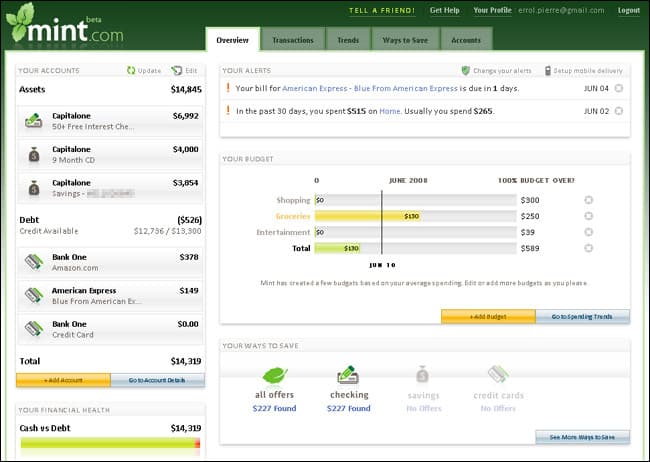The image size is (650, 462).
Task: Click Go to Account Details button
Action: (x=158, y=380)
